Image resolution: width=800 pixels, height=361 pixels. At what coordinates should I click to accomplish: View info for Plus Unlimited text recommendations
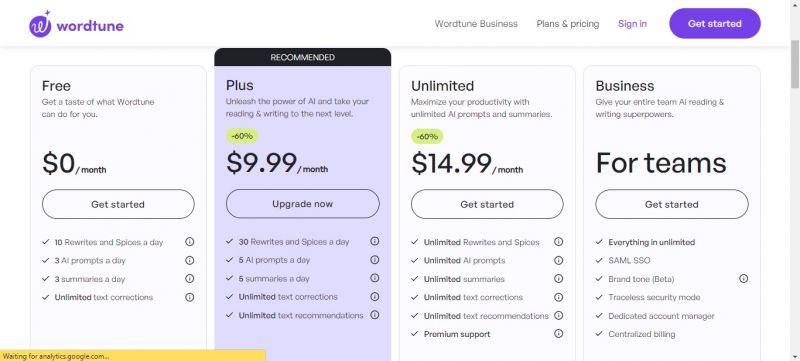[x=374, y=315]
